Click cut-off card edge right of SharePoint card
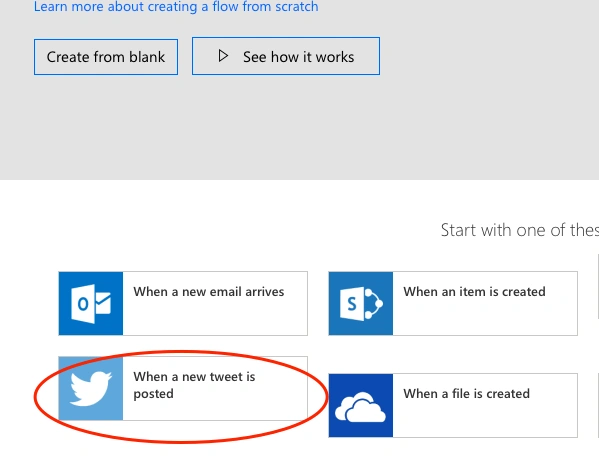 [598, 286]
